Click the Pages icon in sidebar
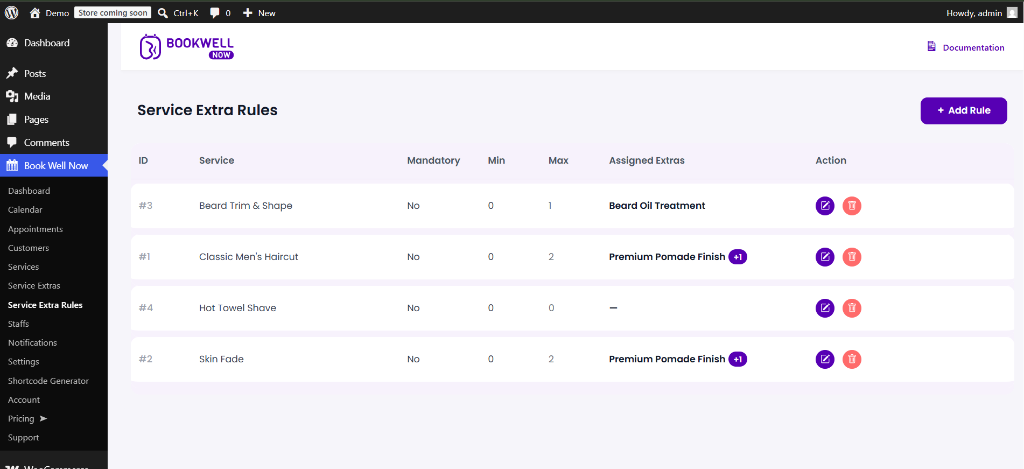 coord(12,120)
